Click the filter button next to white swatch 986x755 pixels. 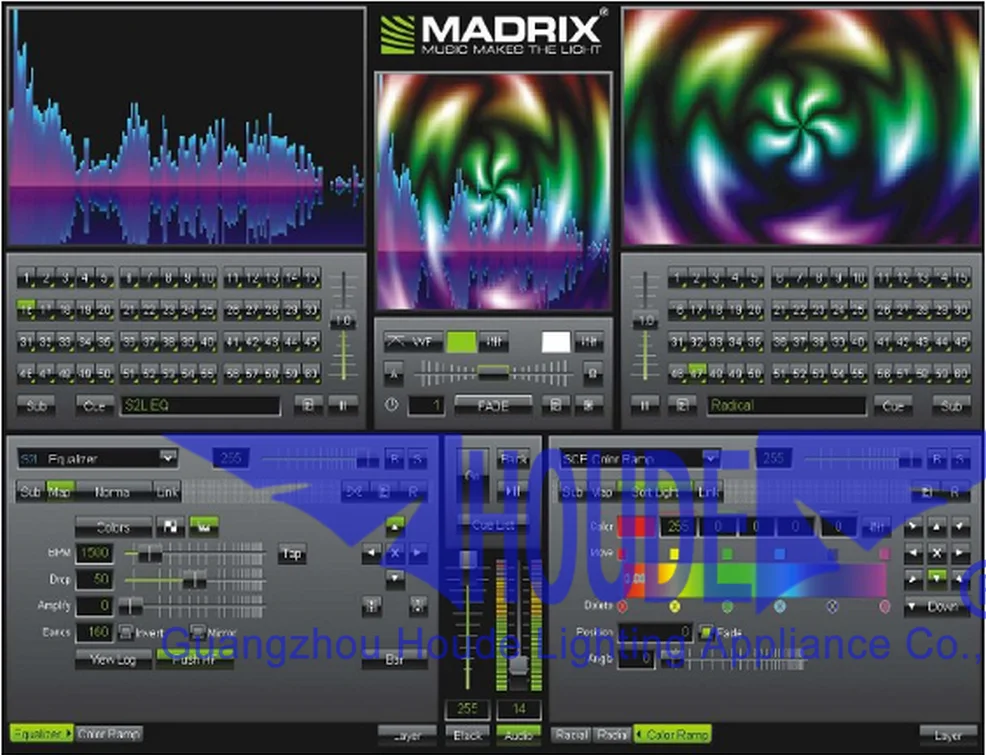(x=589, y=342)
